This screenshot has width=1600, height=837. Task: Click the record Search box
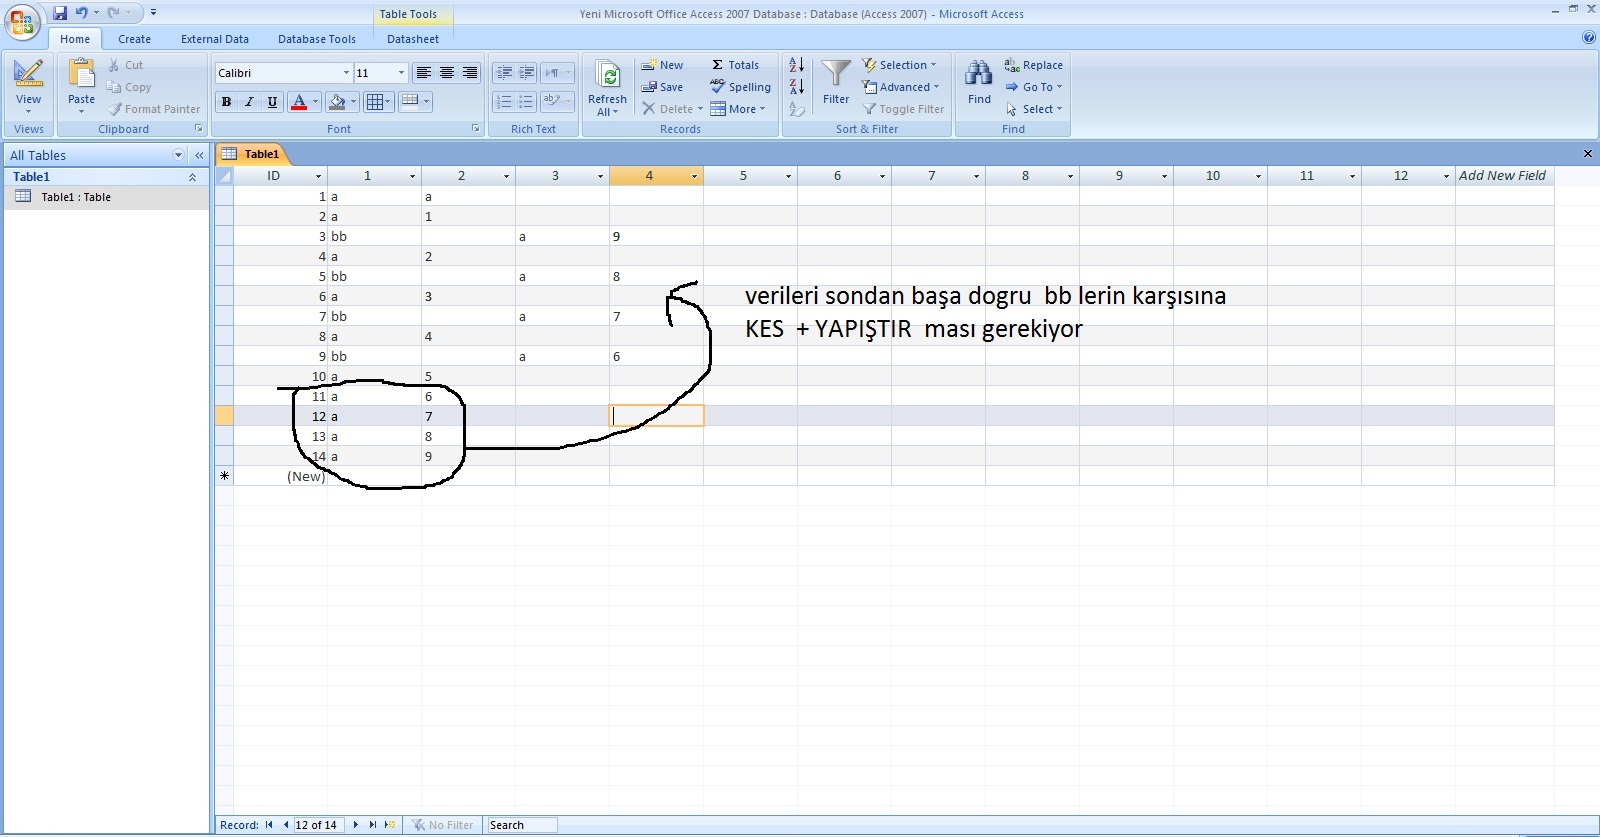coord(521,825)
